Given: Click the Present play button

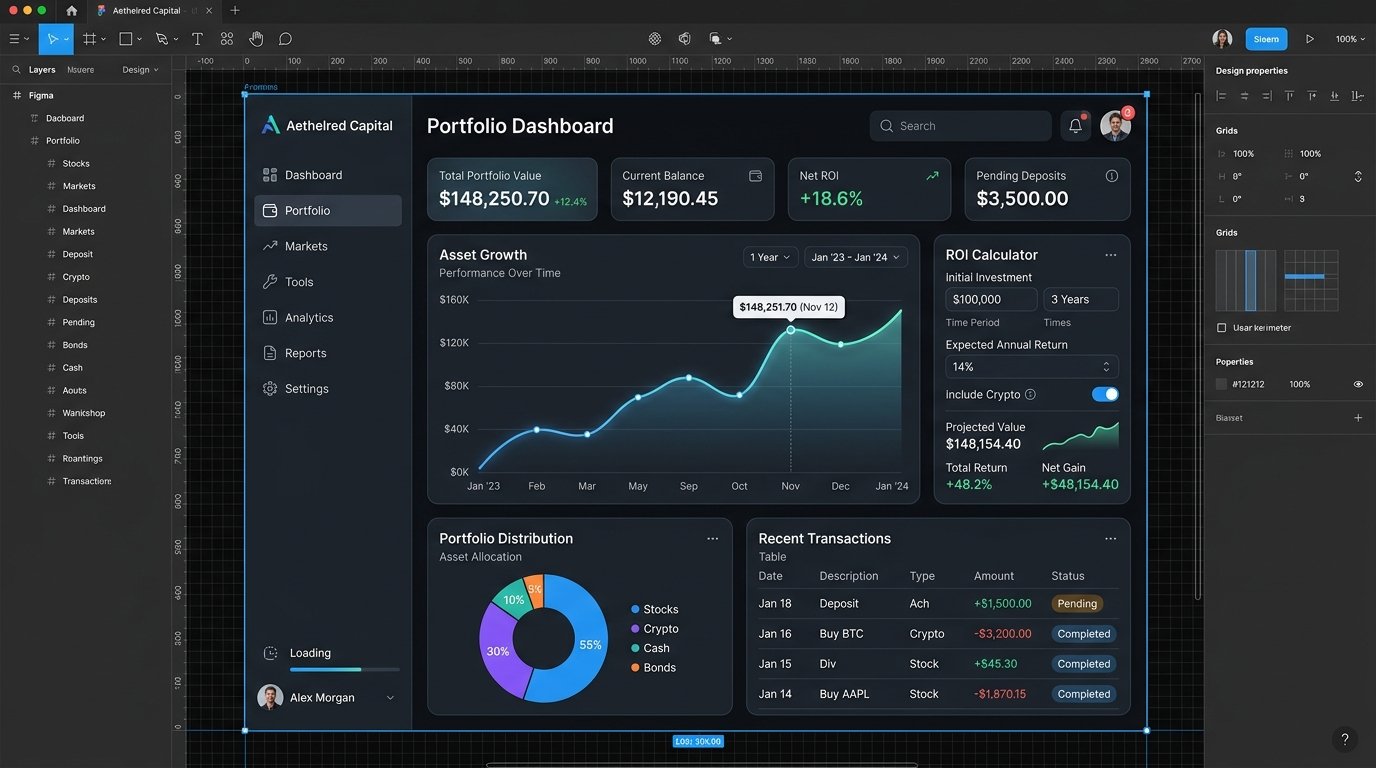Looking at the screenshot, I should 1310,39.
